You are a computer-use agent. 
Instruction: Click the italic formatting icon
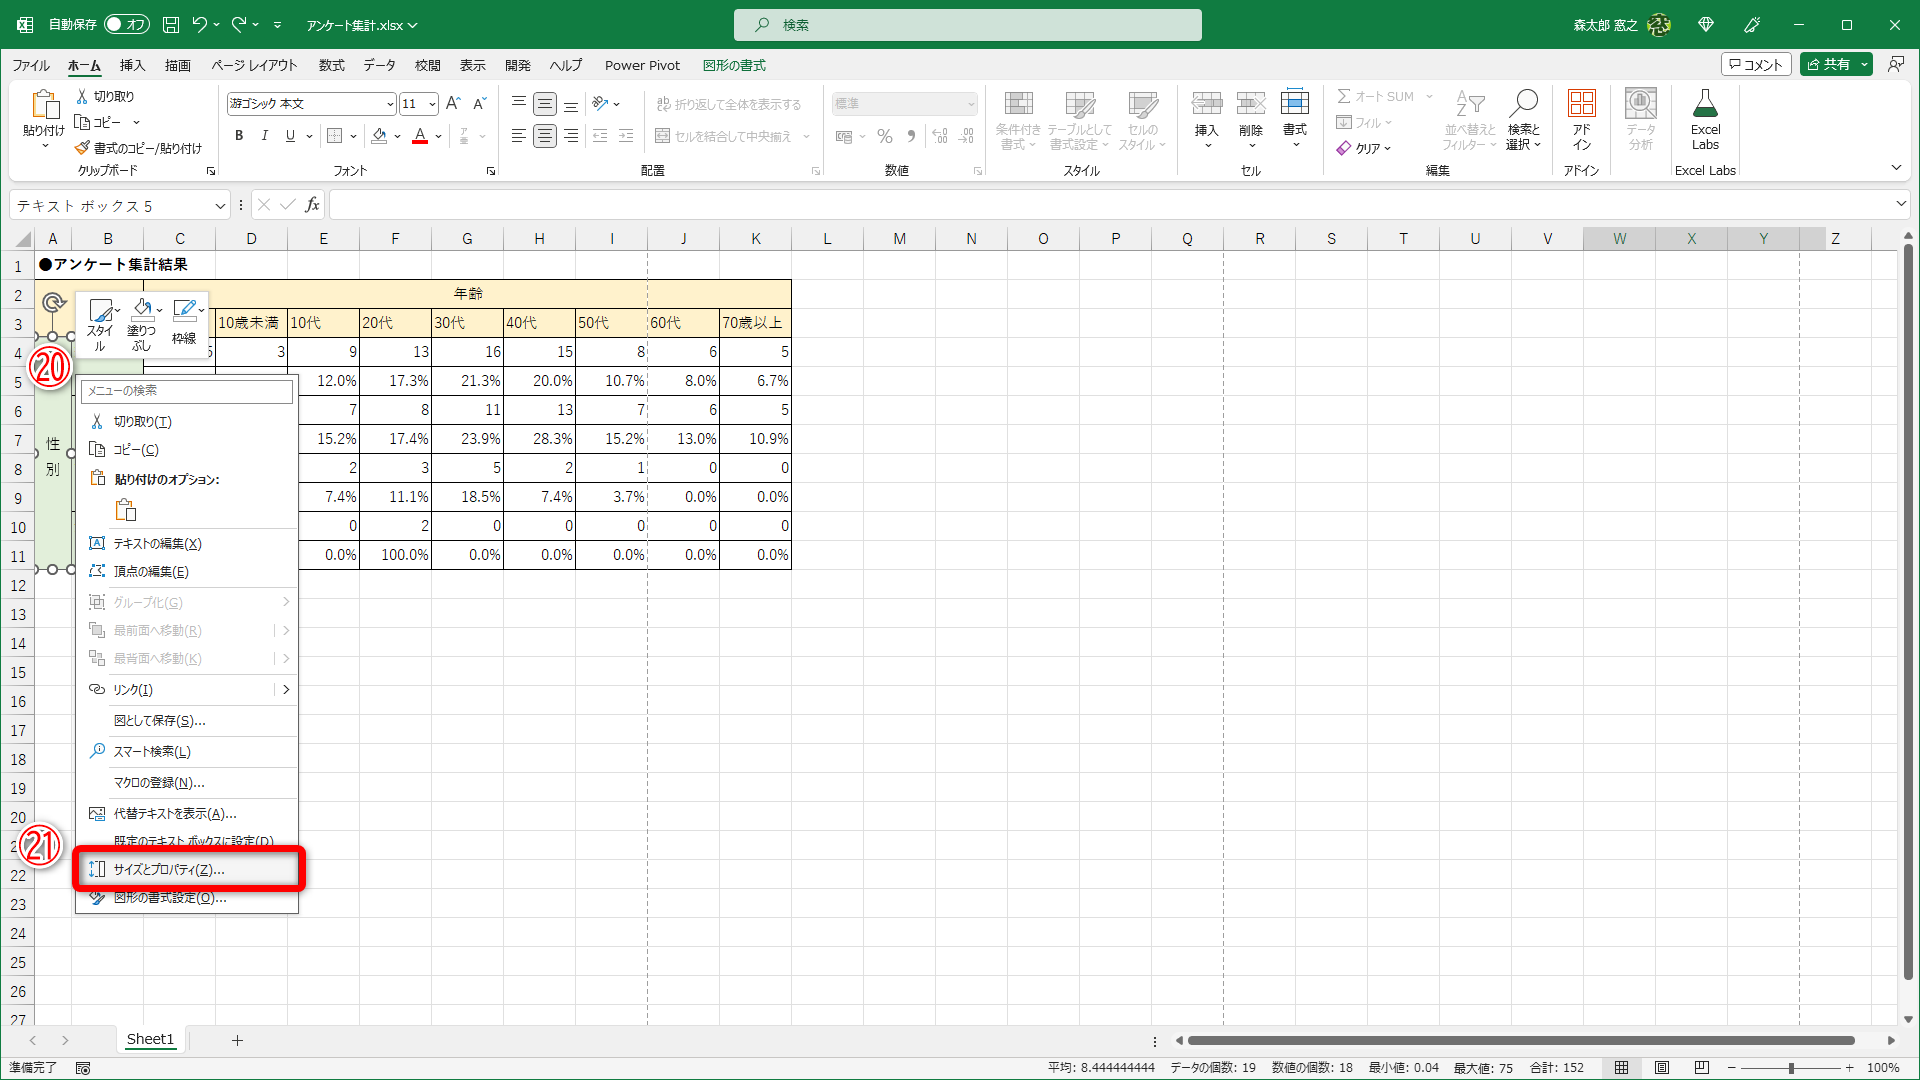click(265, 136)
